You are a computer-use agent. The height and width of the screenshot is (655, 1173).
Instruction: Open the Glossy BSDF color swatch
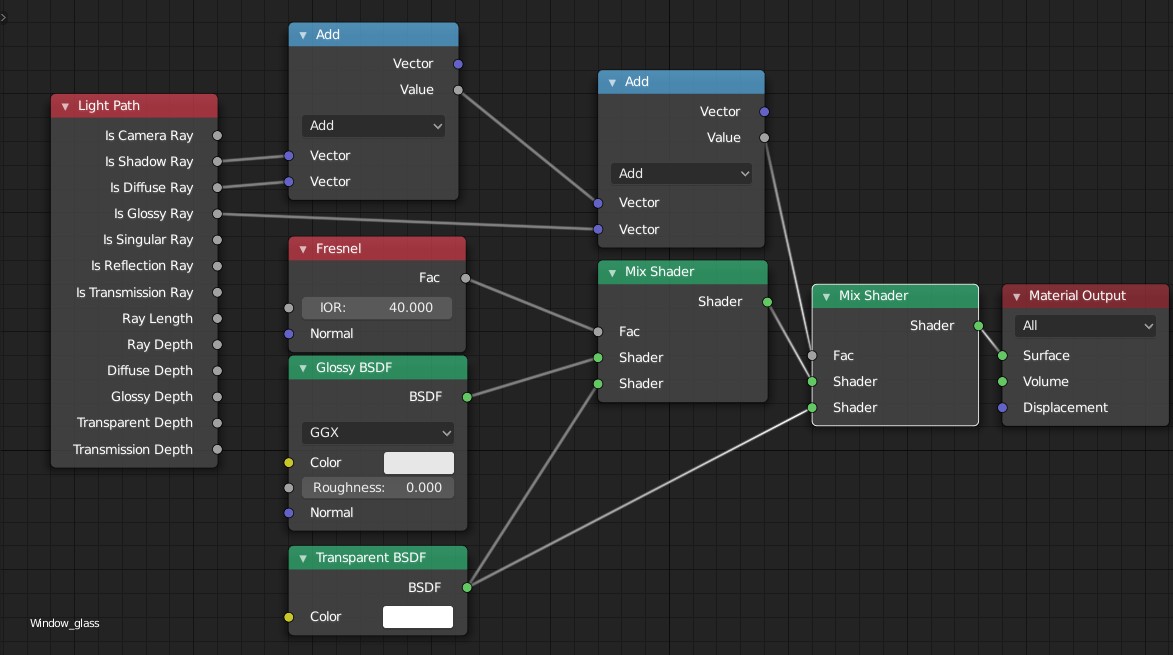pyautogui.click(x=418, y=462)
